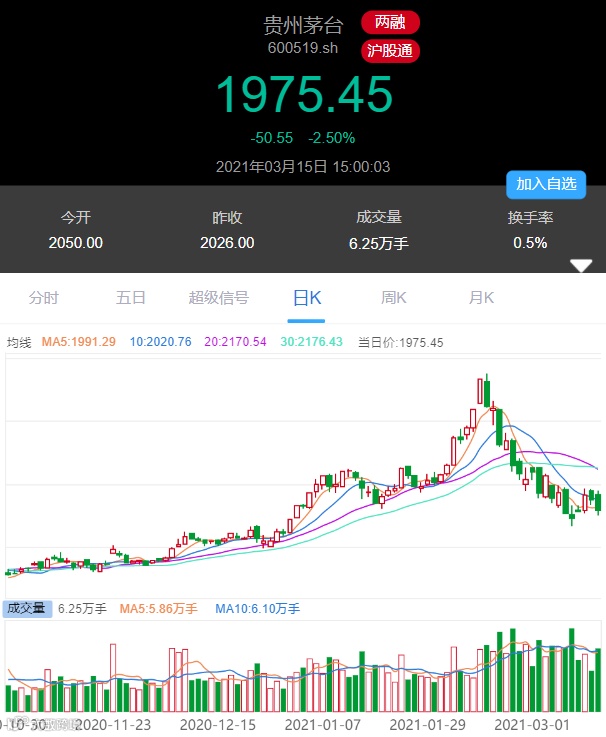This screenshot has height=737, width=606.
Task: Click the 成交量 value 6.25万手 in header
Action: (x=378, y=243)
